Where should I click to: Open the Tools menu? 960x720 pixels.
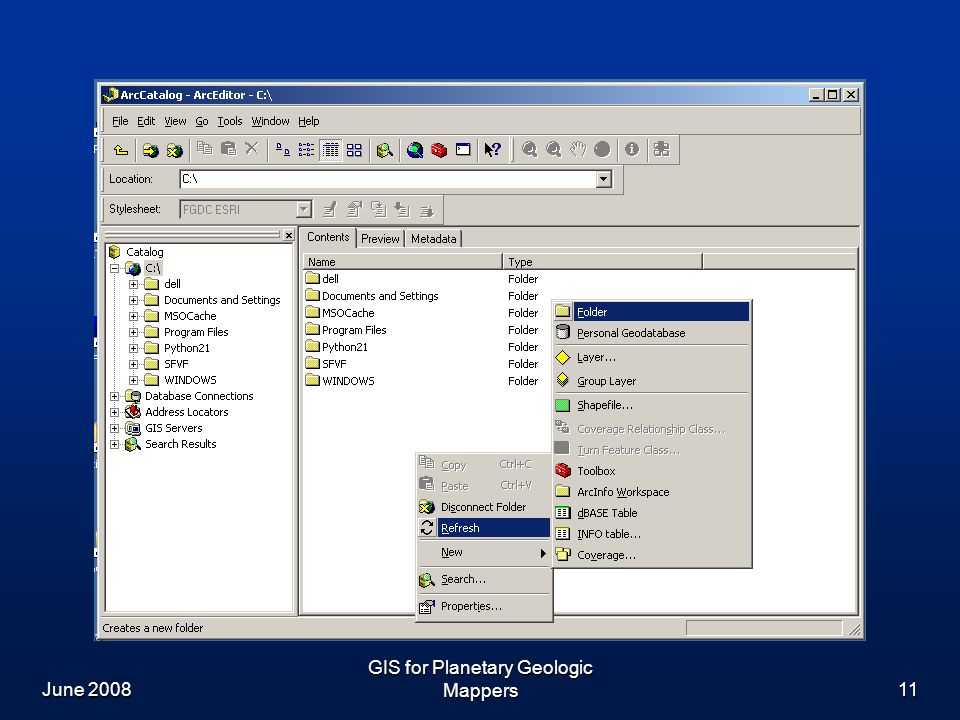click(x=230, y=121)
